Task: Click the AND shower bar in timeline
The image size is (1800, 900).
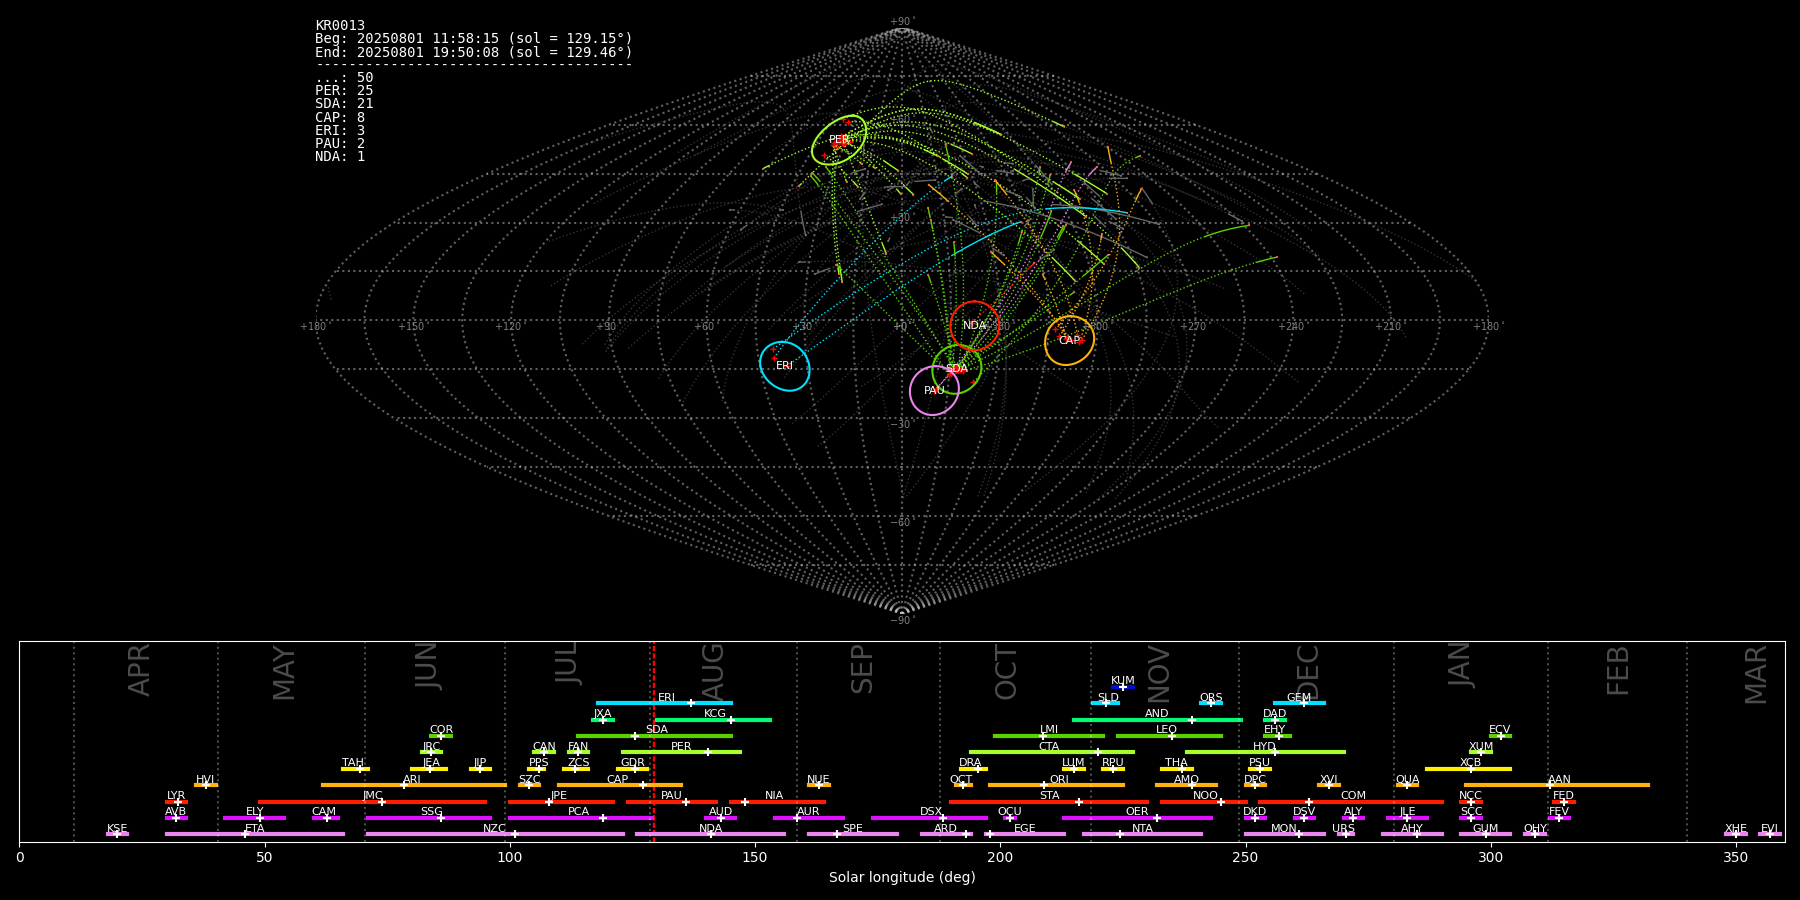Action: (x=1157, y=720)
